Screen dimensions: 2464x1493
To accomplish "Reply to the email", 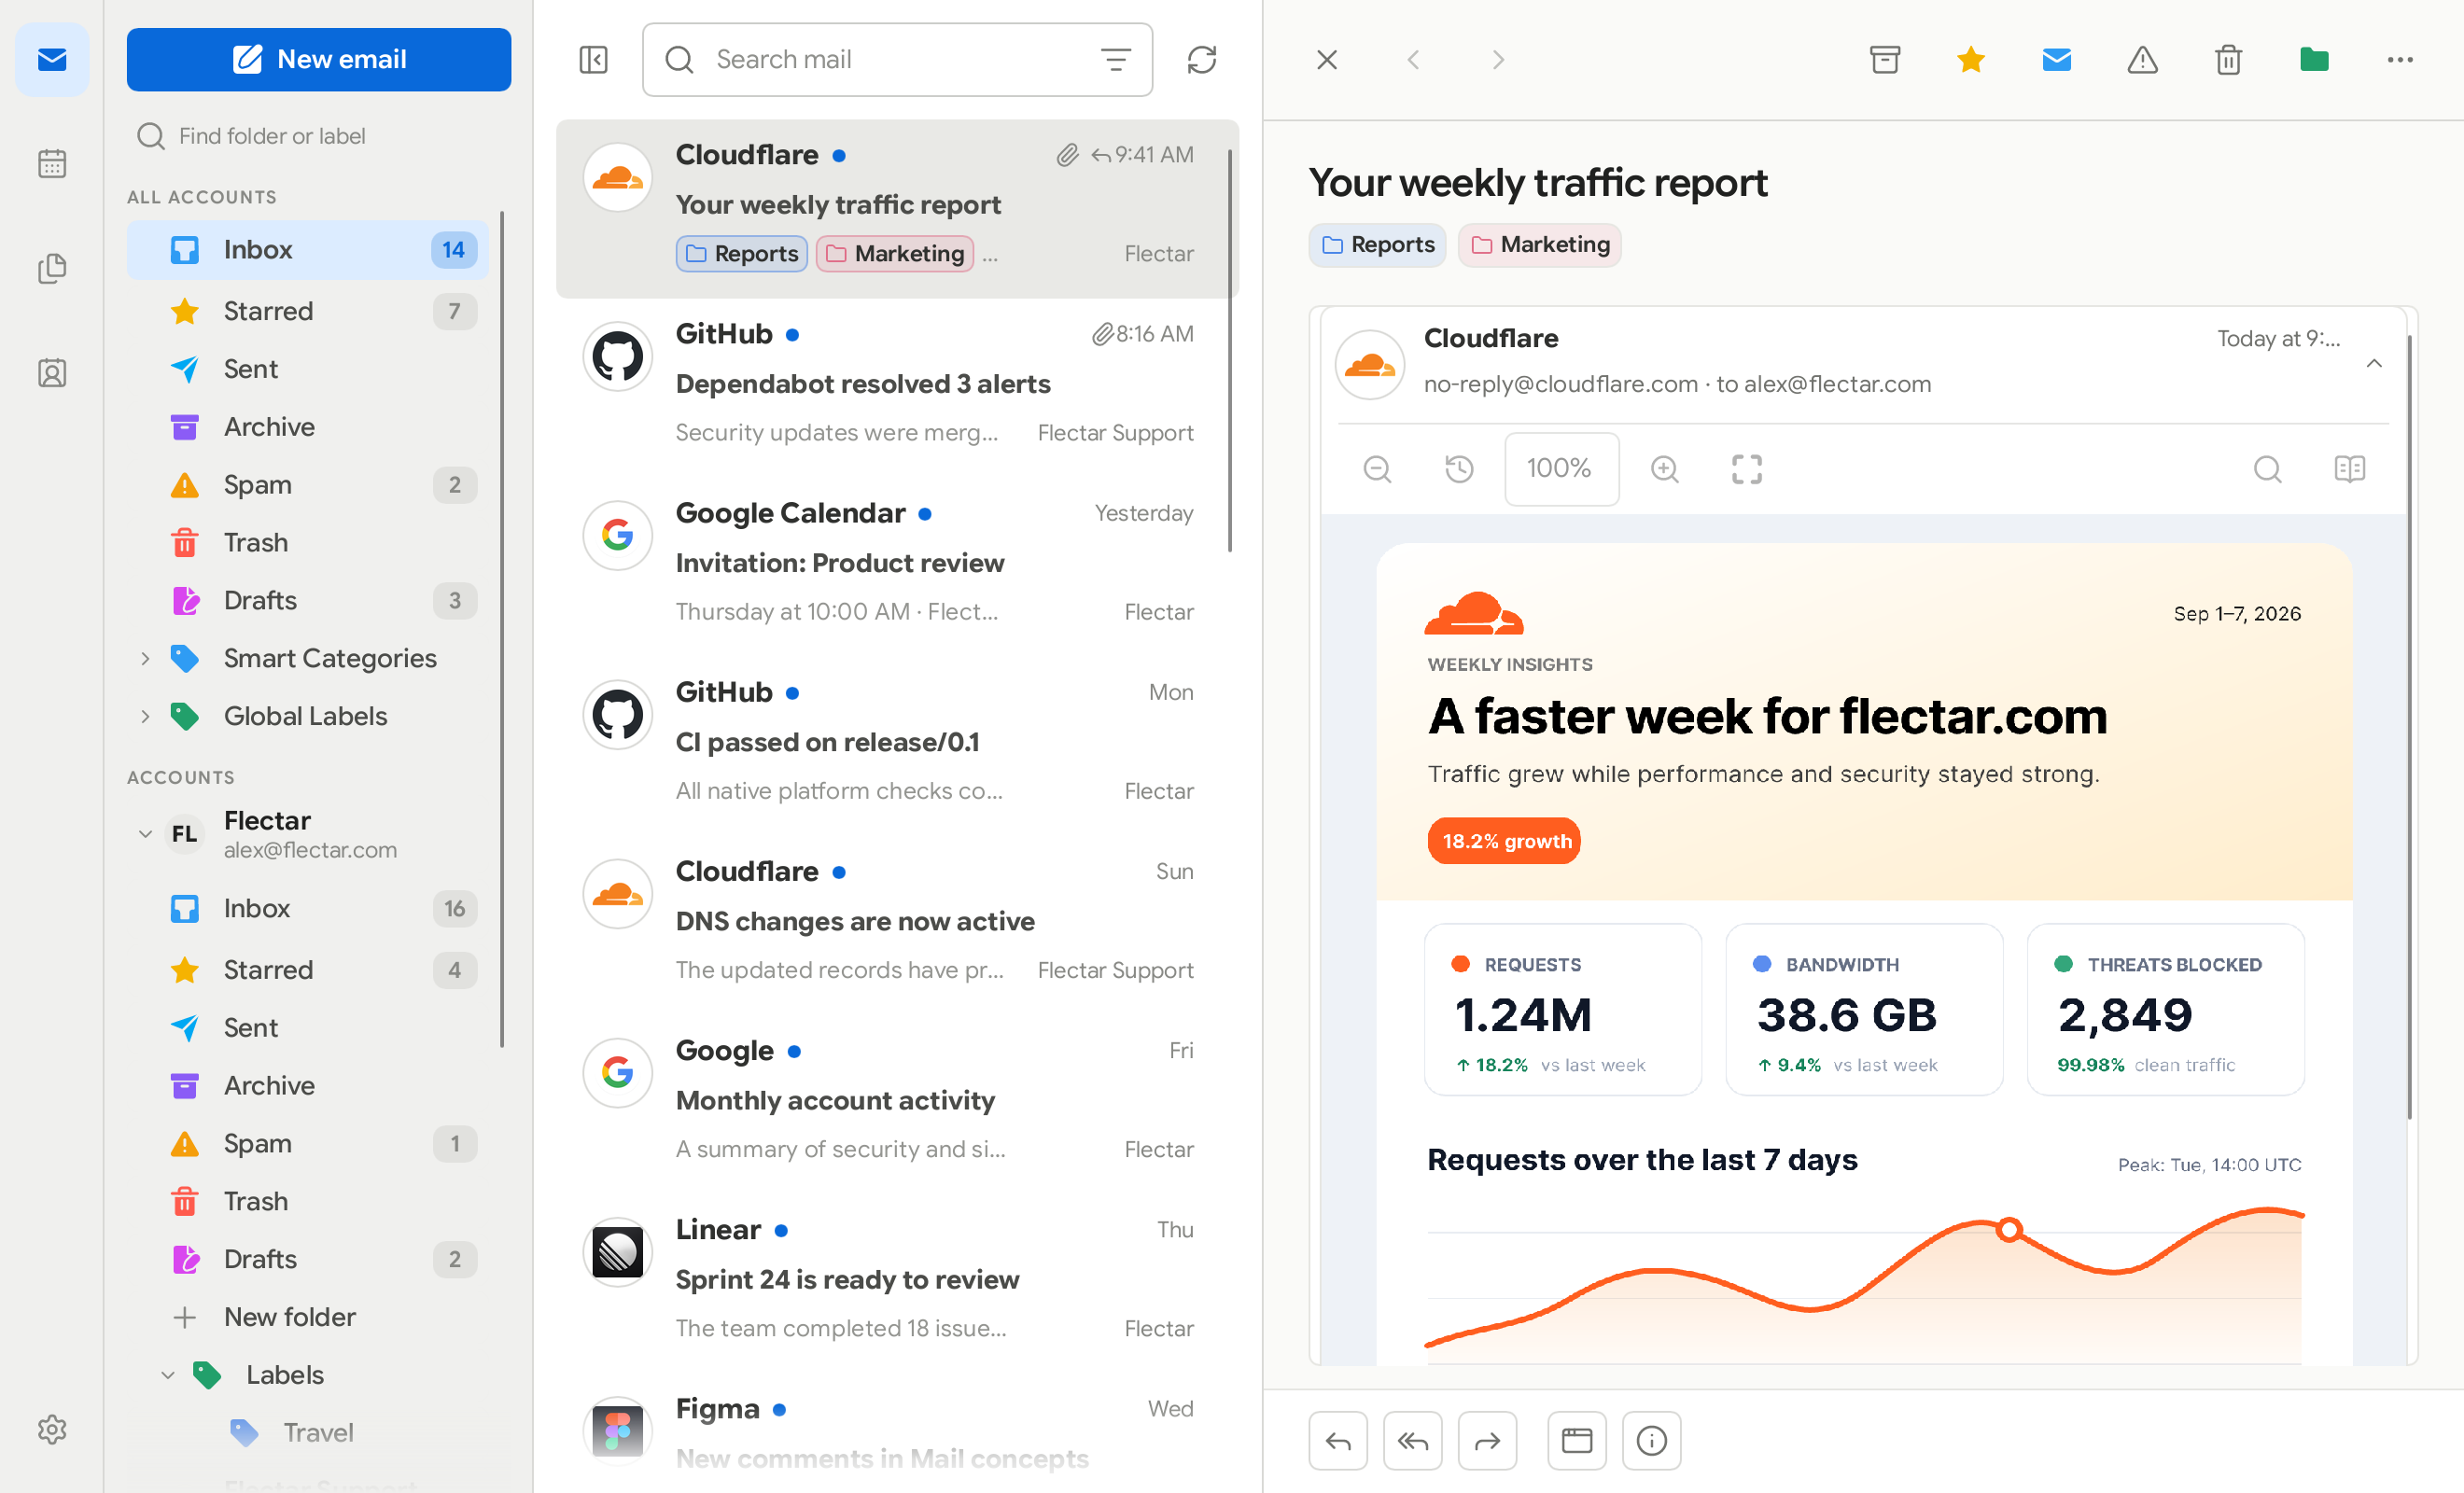I will click(1338, 1441).
